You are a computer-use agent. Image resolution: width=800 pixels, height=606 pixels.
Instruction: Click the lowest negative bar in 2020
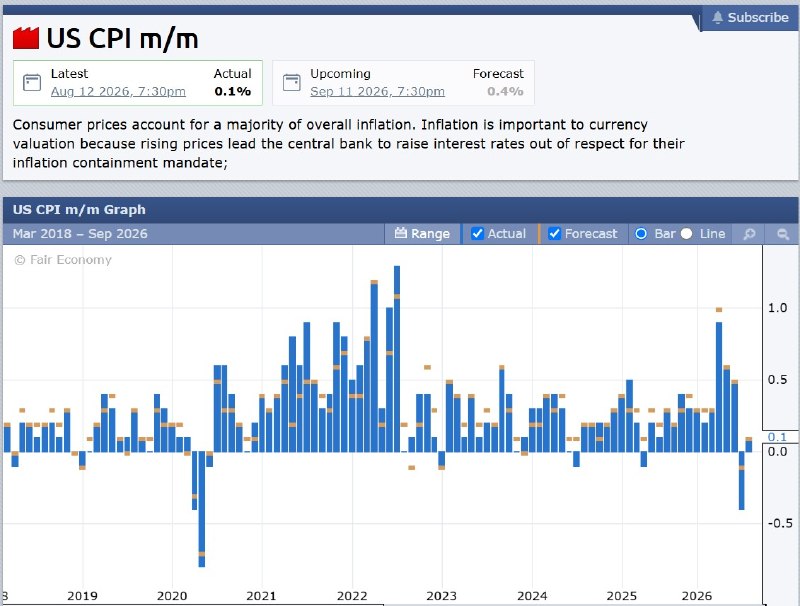click(202, 509)
